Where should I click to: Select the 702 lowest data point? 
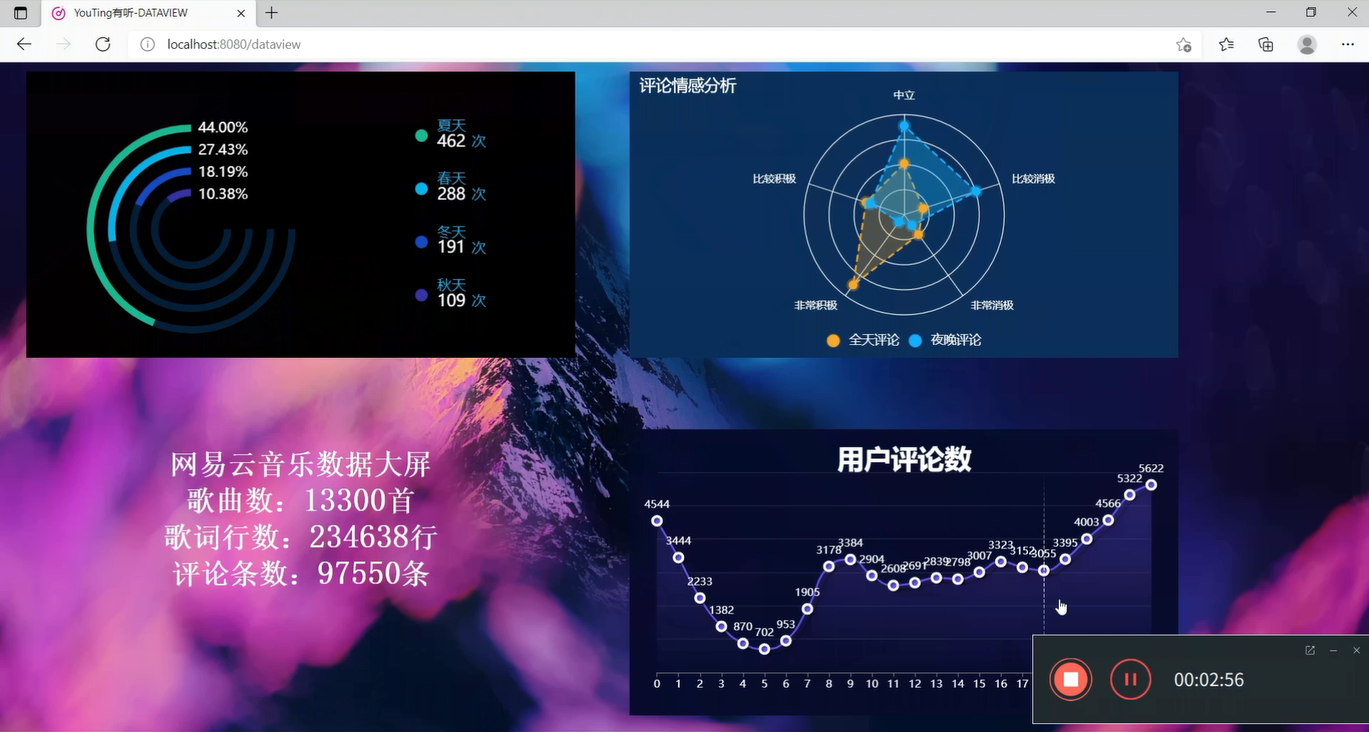tap(765, 649)
